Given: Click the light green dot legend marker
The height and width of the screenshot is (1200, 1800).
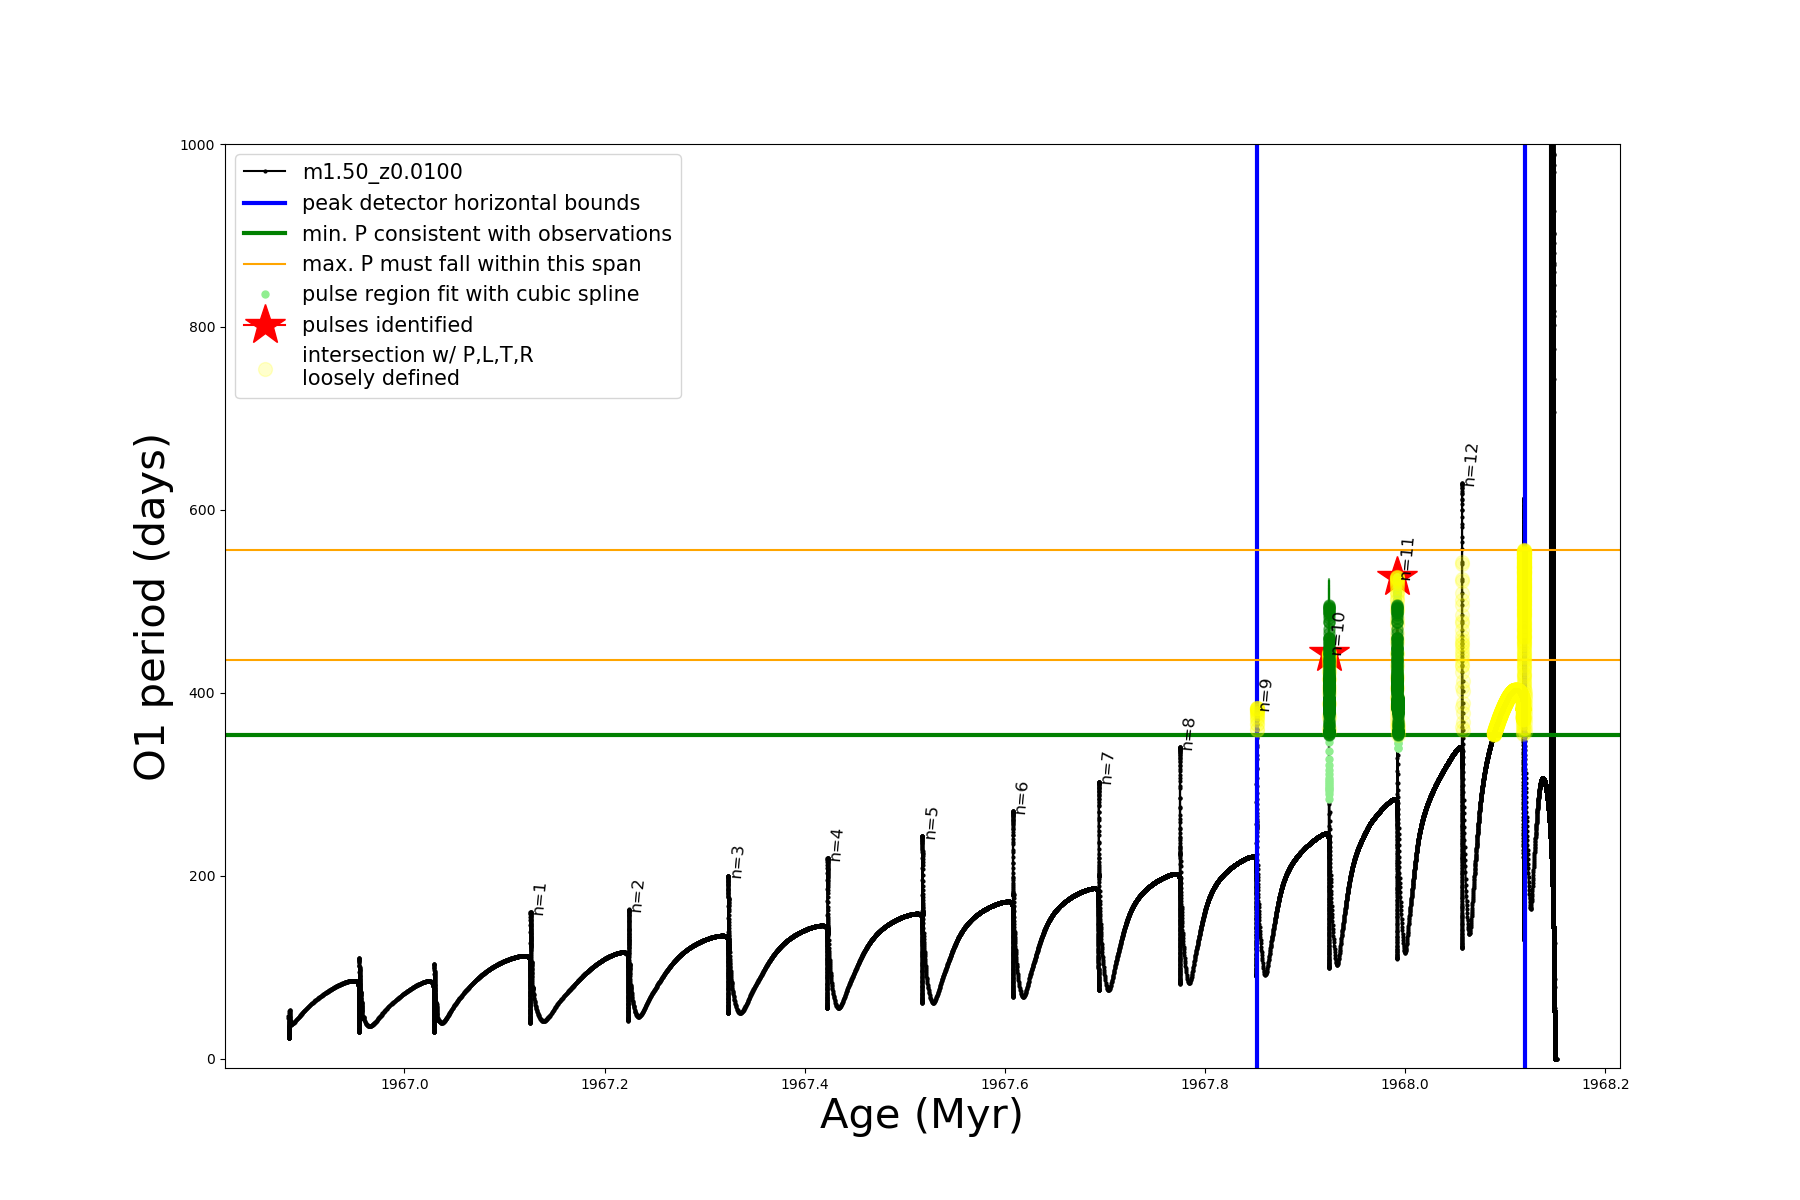Looking at the screenshot, I should coord(265,294).
